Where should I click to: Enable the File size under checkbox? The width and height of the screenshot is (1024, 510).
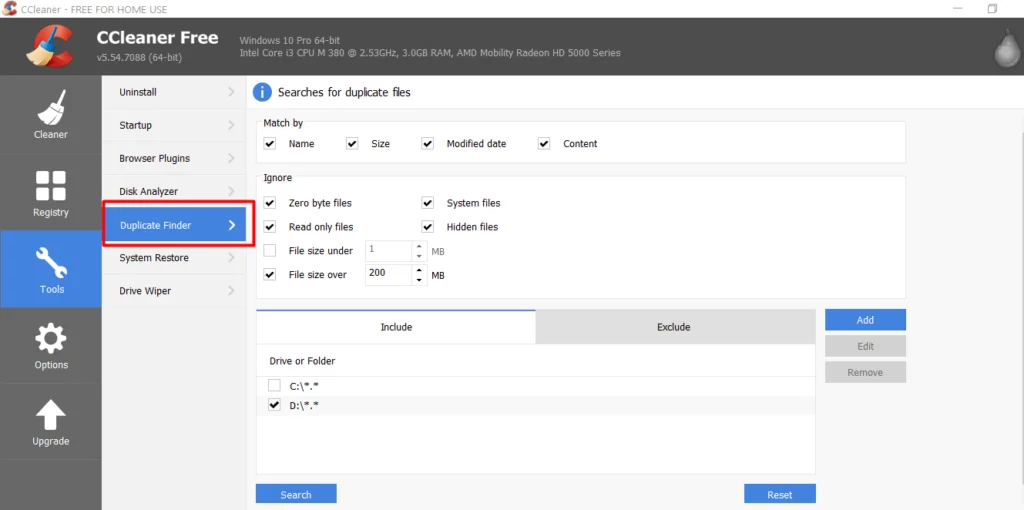coord(270,250)
